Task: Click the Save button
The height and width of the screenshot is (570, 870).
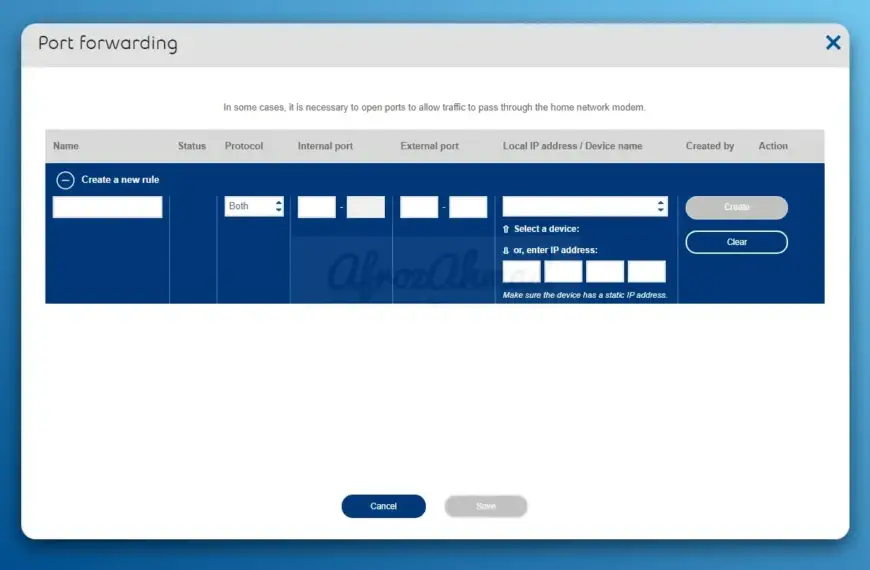Action: (485, 506)
